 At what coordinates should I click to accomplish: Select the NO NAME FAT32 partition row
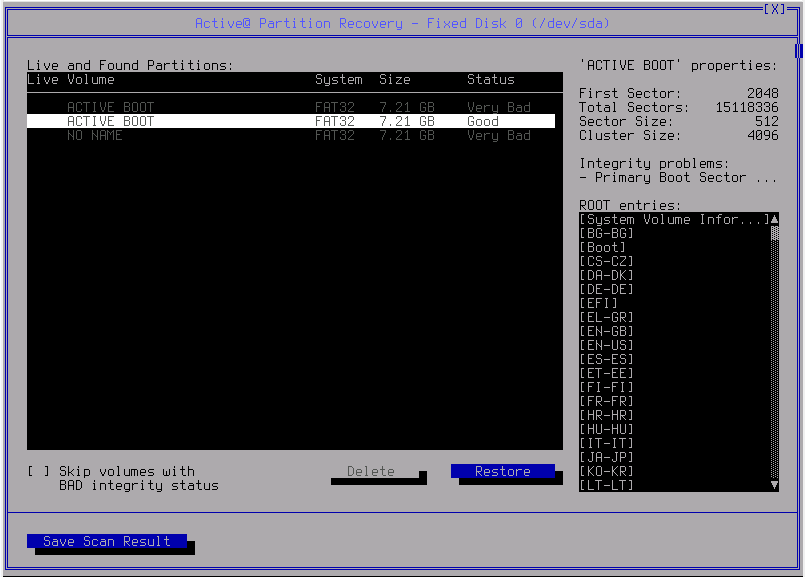[x=291, y=136]
